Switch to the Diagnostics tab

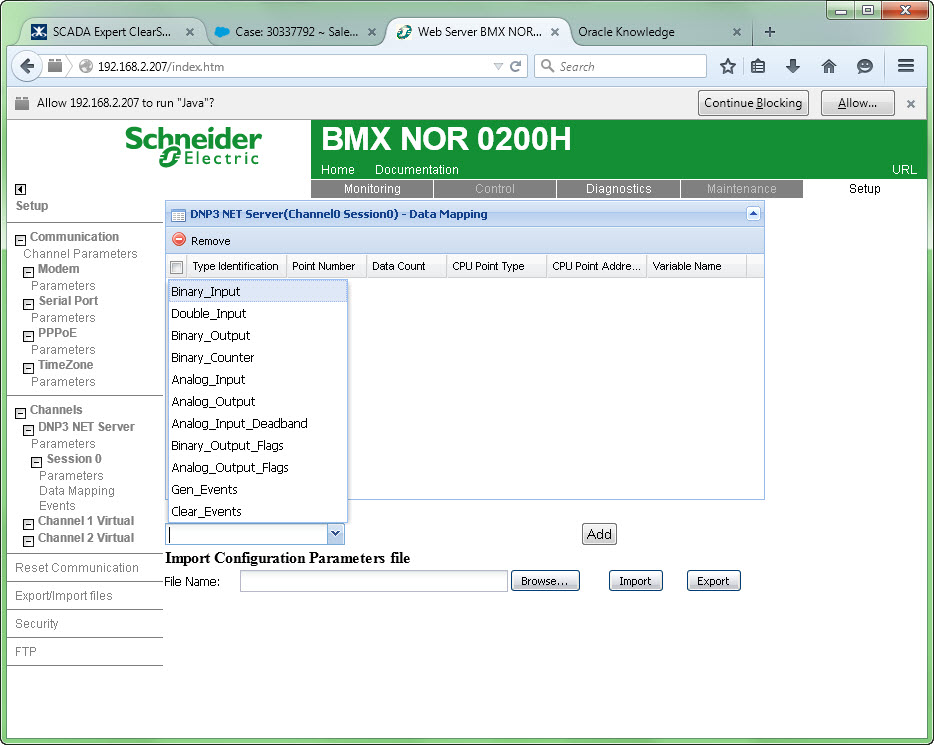pyautogui.click(x=618, y=189)
